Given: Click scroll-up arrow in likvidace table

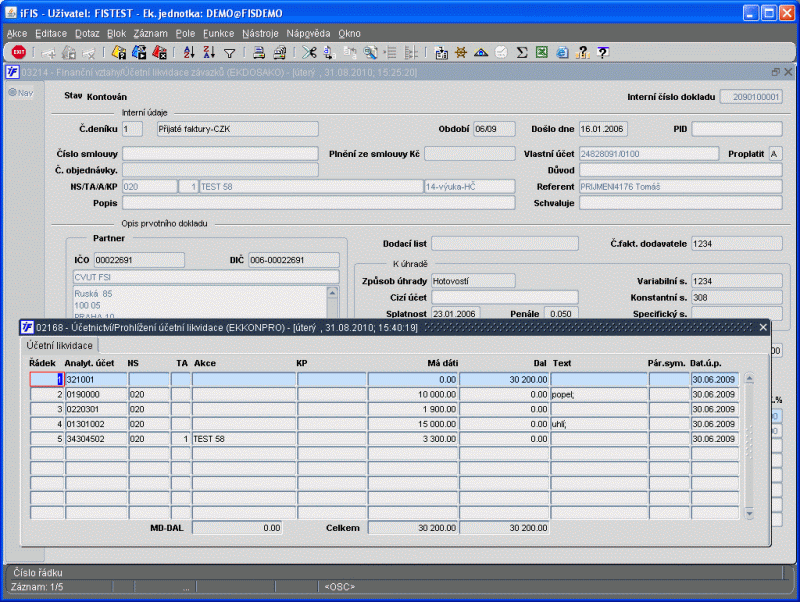Looking at the screenshot, I should pos(750,378).
